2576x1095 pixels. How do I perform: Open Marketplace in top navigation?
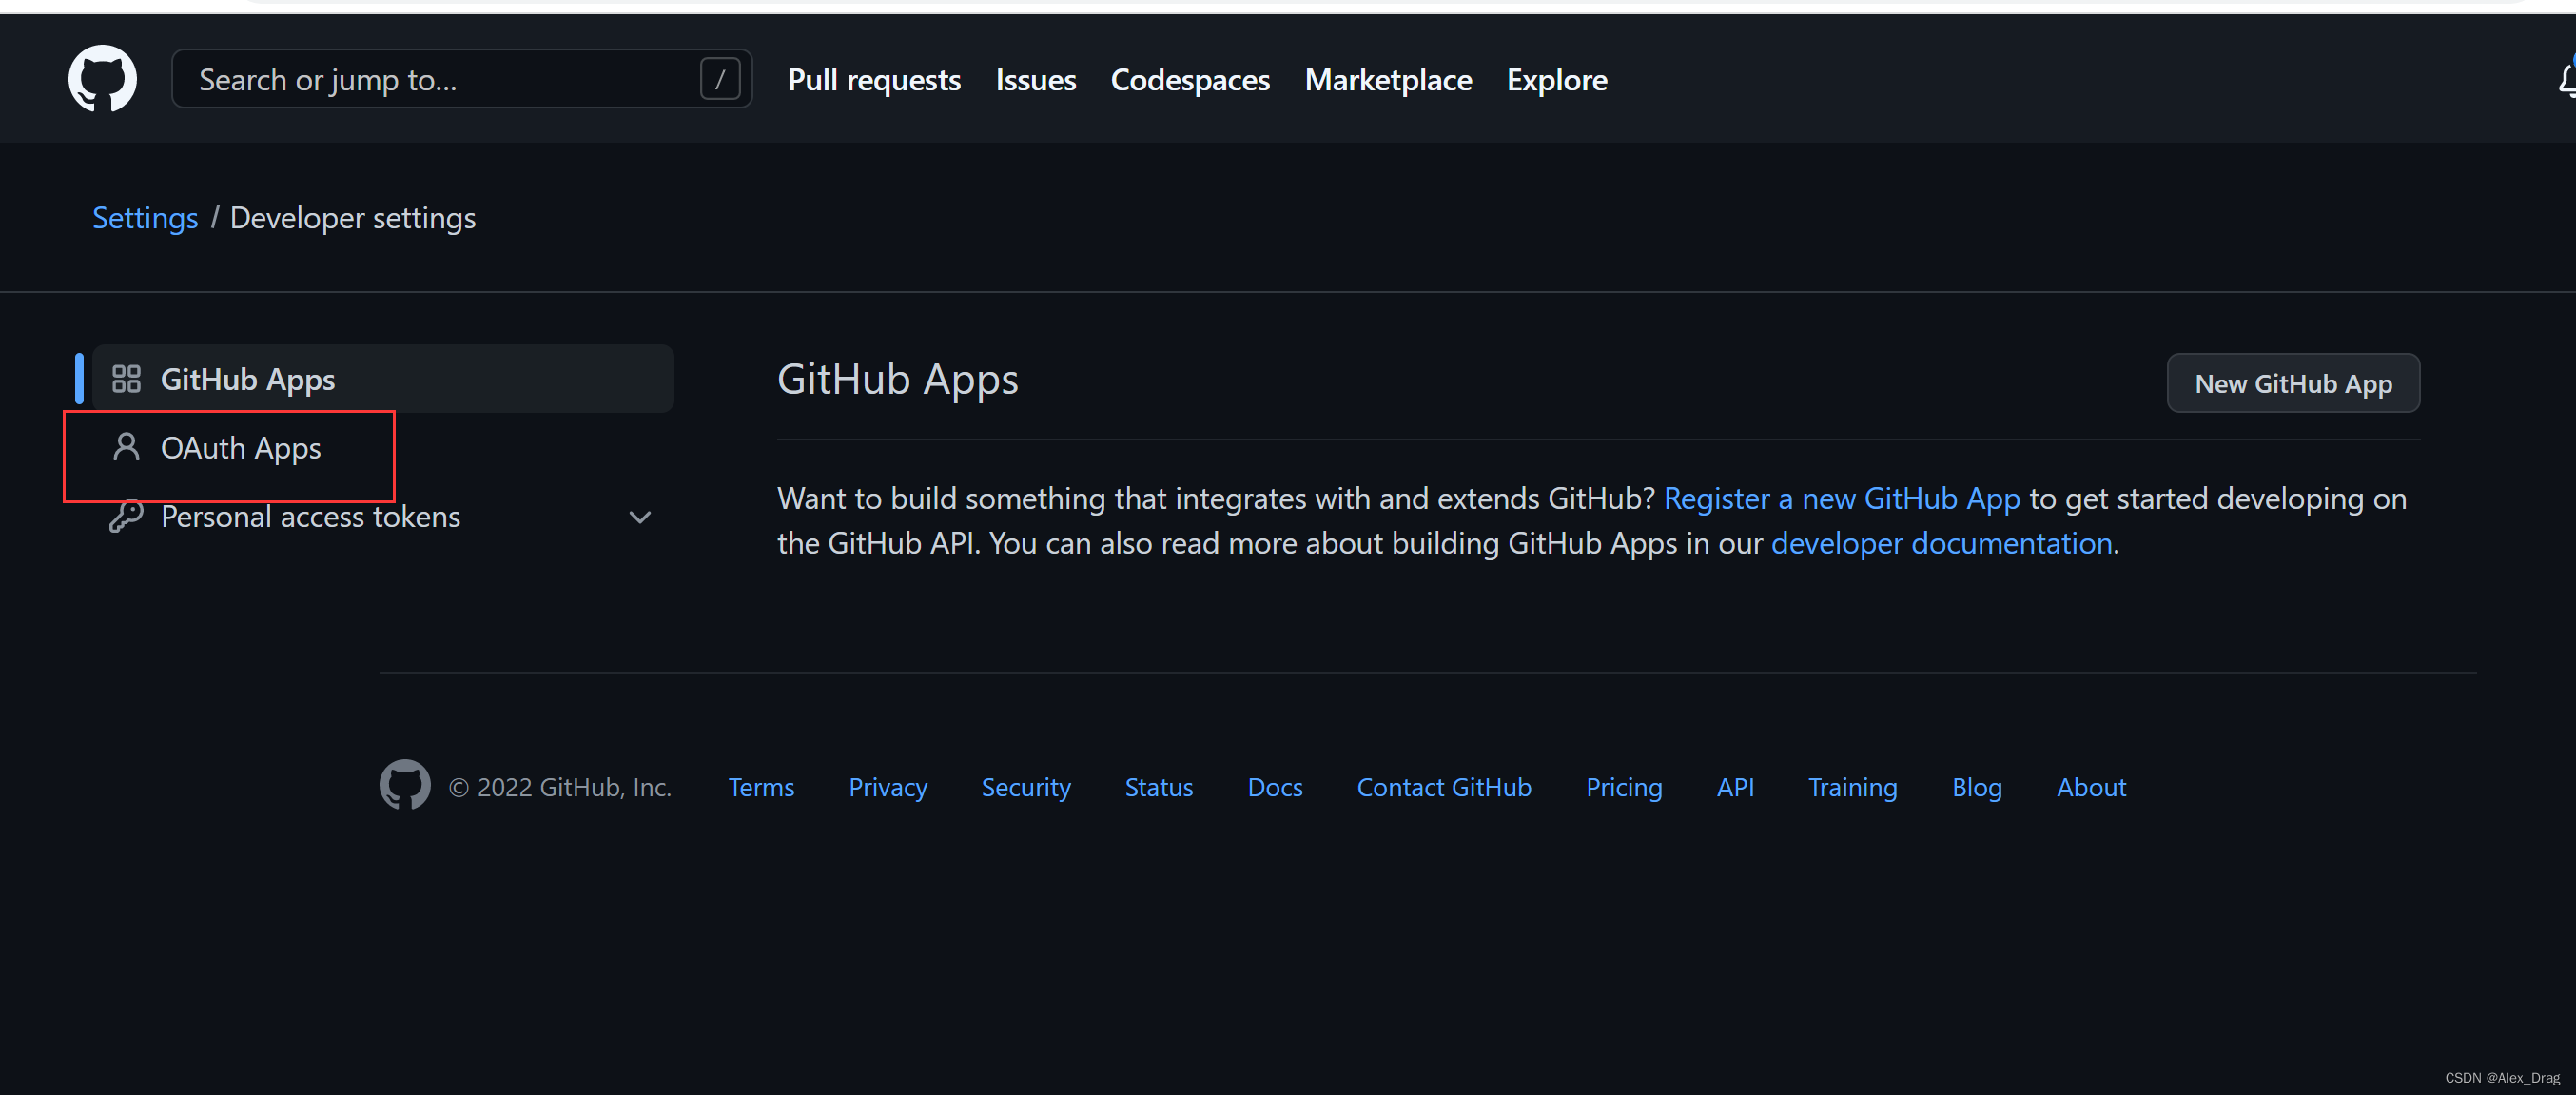[x=1388, y=80]
